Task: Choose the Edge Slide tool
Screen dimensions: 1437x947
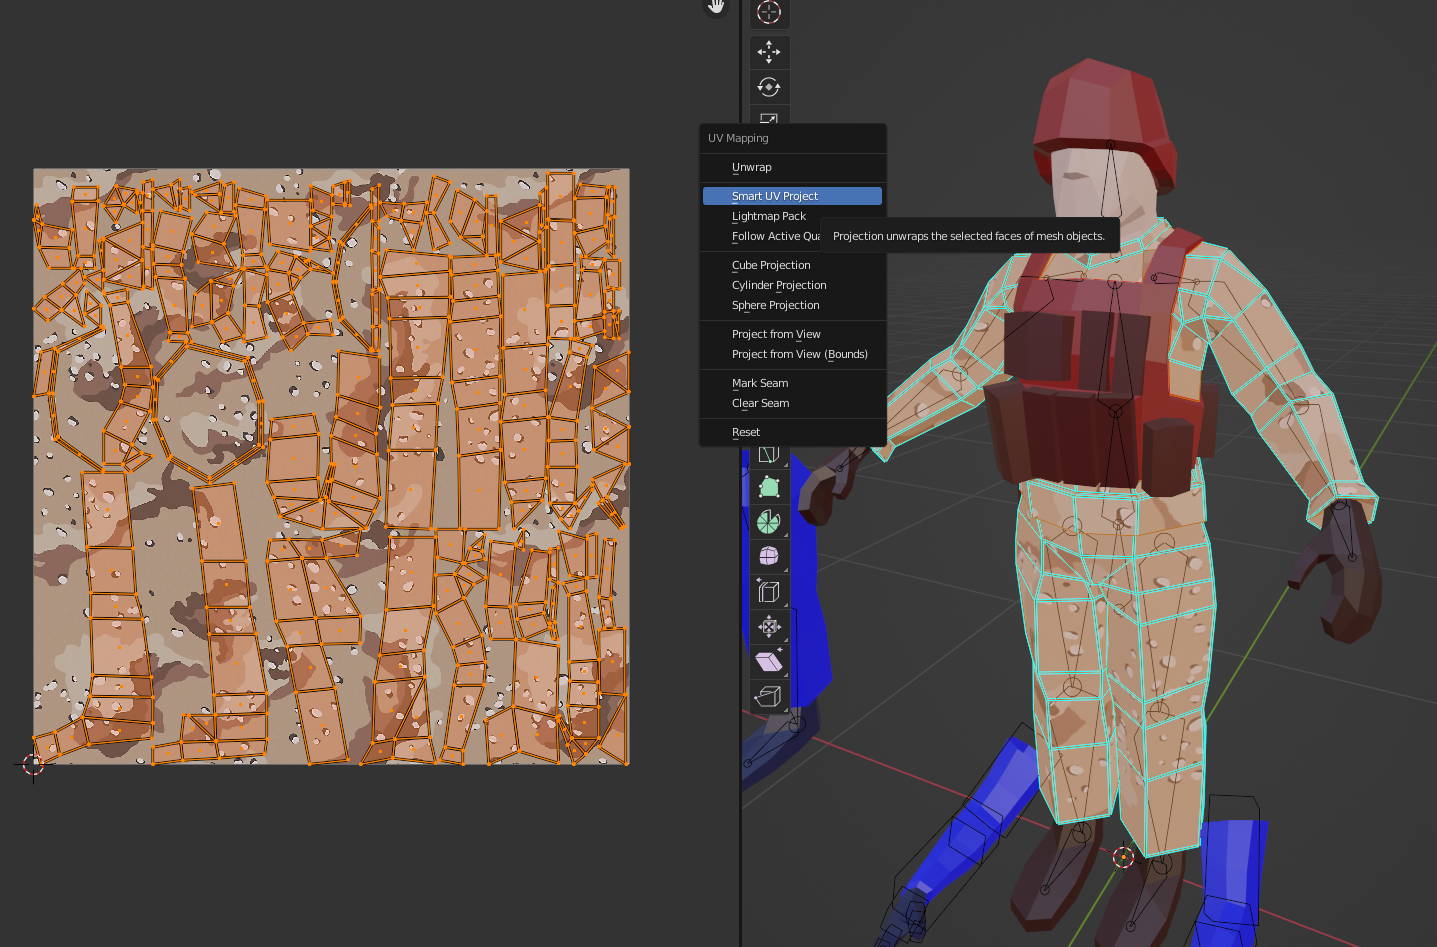Action: (768, 592)
